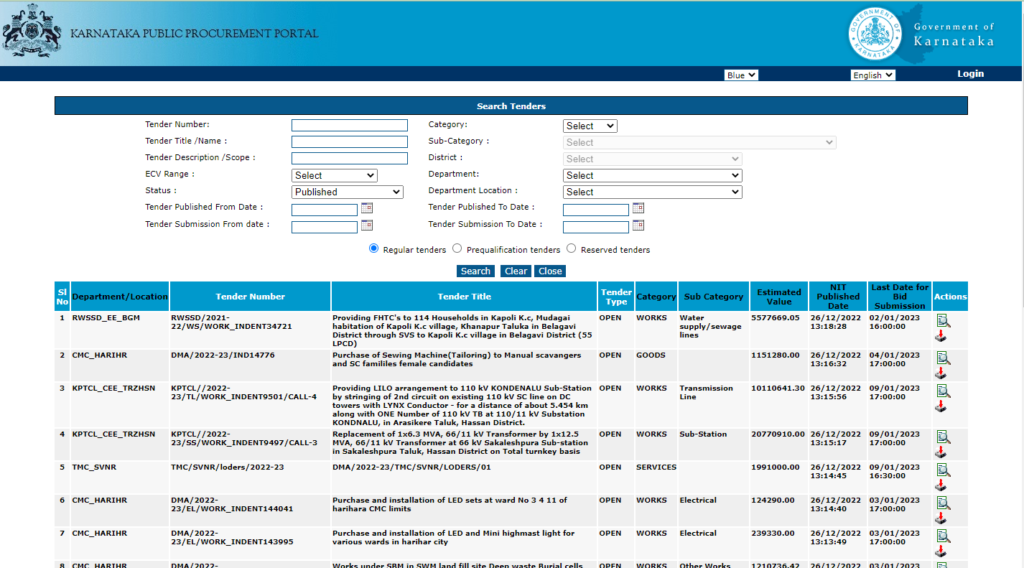This screenshot has width=1024, height=568.
Task: Open calendar for Tender Submission From date
Action: (x=366, y=226)
